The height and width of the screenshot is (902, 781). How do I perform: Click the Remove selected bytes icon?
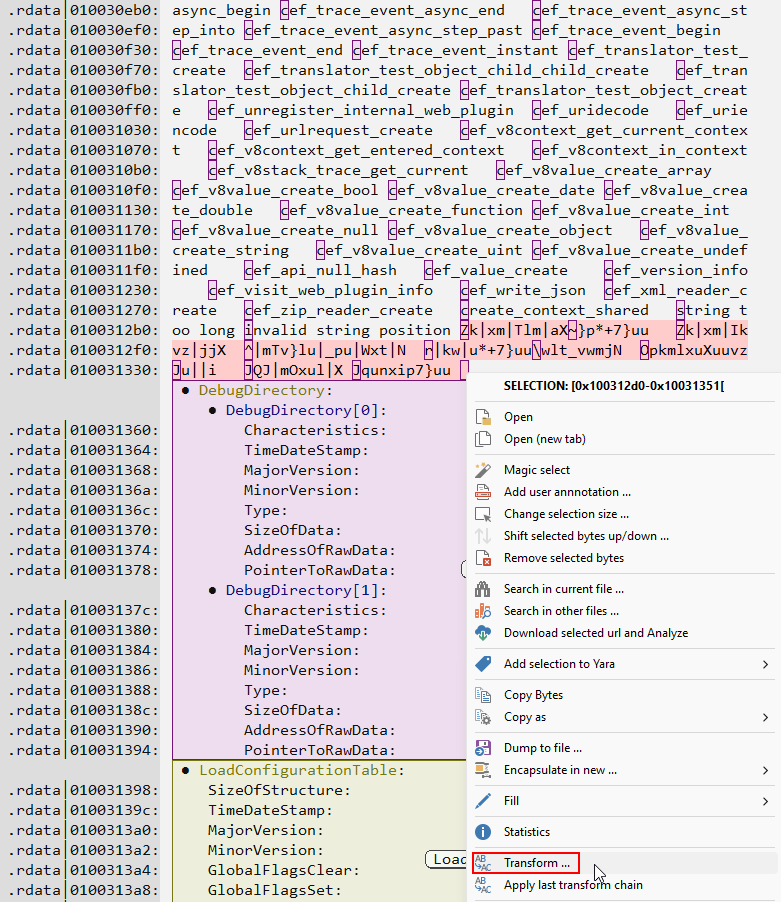484,558
